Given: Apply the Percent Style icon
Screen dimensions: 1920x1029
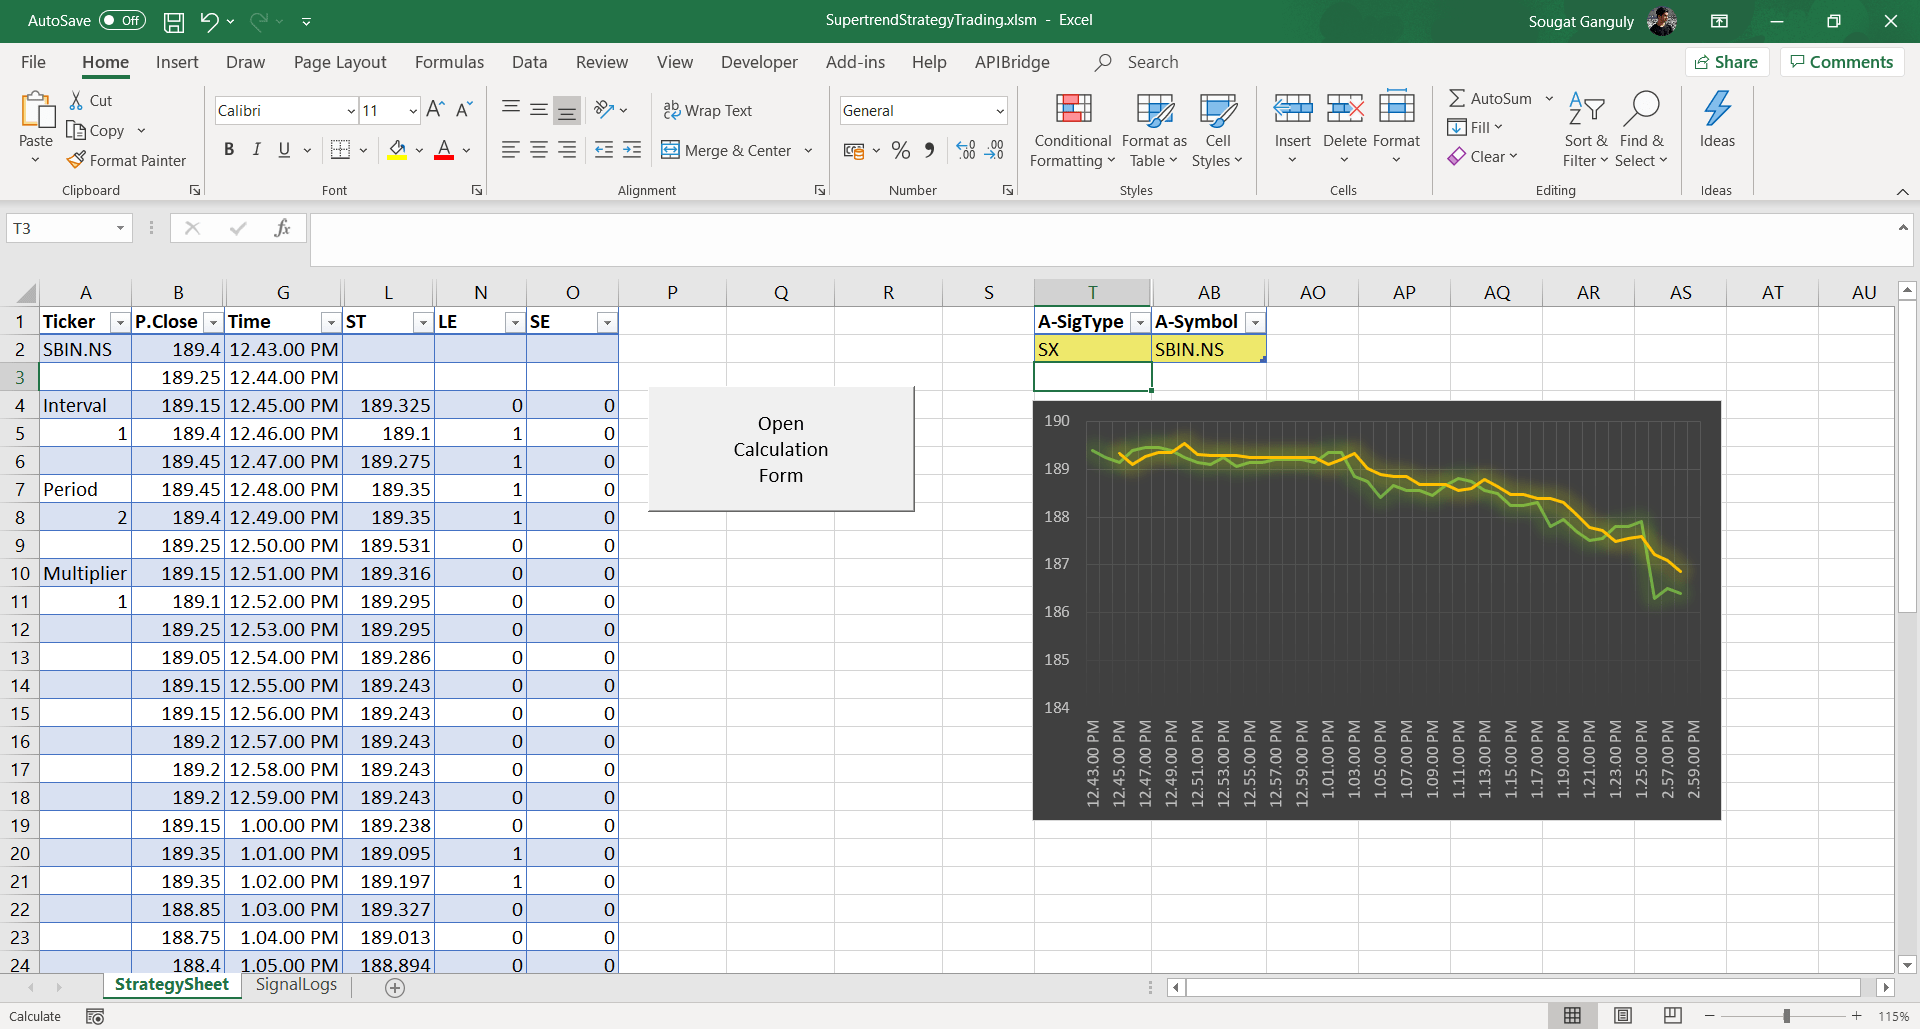Looking at the screenshot, I should [901, 150].
